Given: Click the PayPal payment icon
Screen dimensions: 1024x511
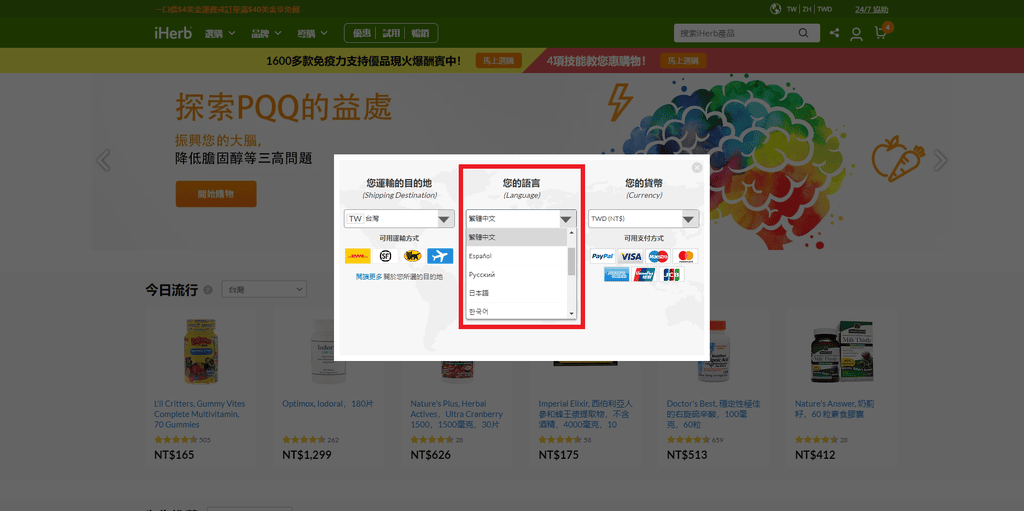Looking at the screenshot, I should (x=602, y=256).
